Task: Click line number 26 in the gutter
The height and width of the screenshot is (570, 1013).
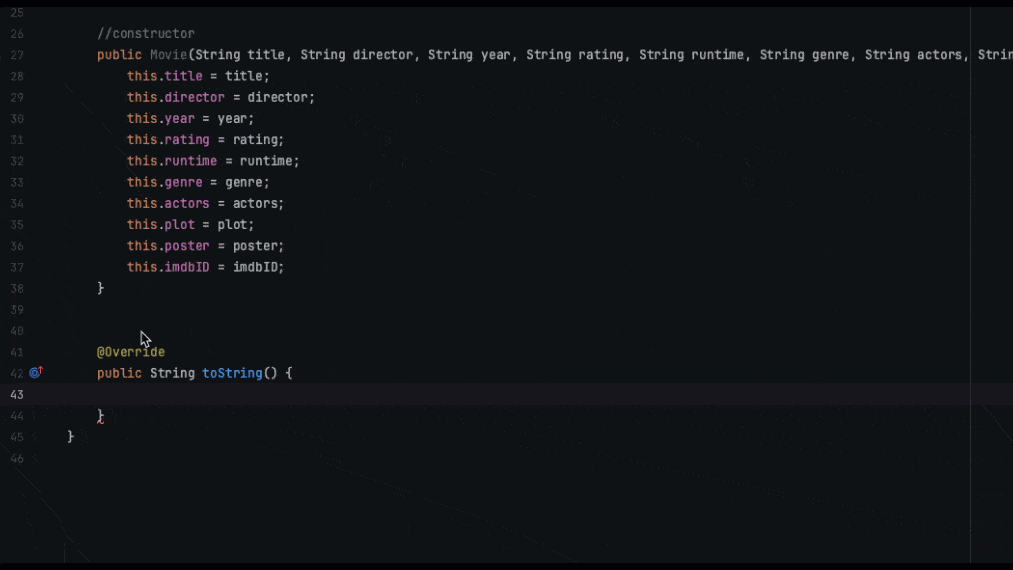Action: tap(17, 34)
